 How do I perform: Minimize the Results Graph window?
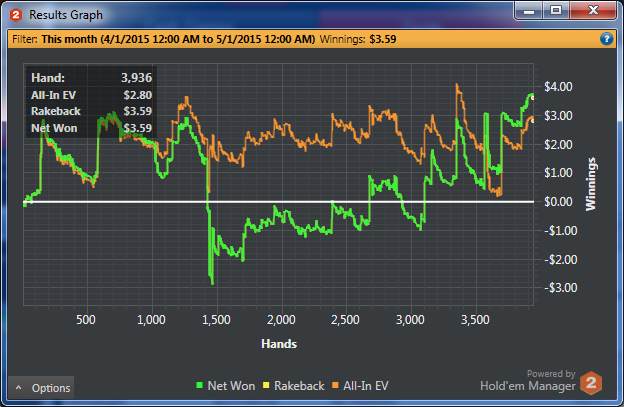(x=529, y=11)
